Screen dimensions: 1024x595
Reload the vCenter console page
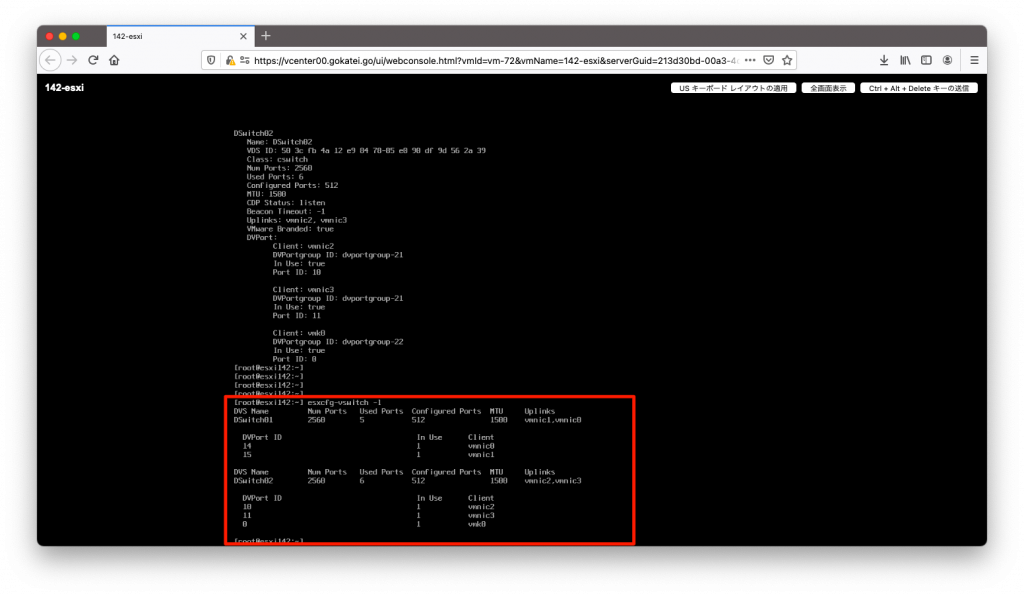click(94, 60)
